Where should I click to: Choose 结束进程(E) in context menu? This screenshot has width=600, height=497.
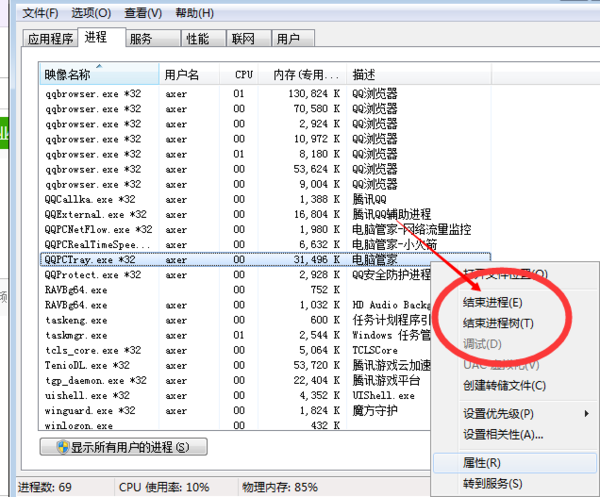[x=492, y=303]
